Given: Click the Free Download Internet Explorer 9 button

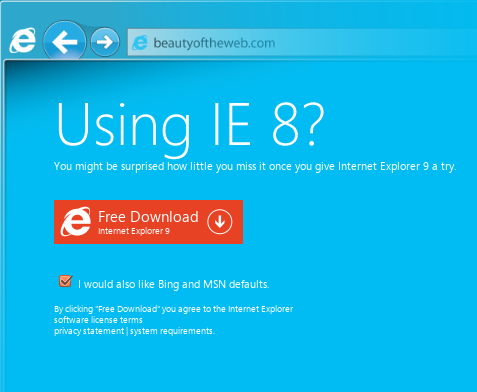Looking at the screenshot, I should coord(148,222).
